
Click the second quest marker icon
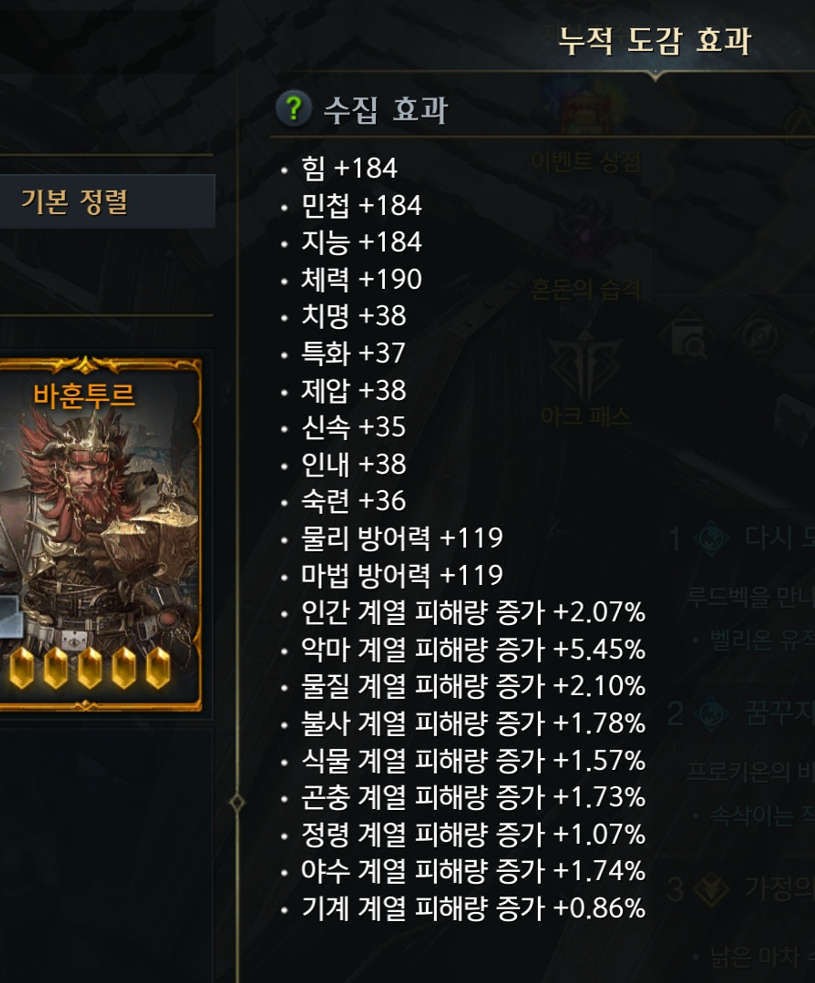click(x=712, y=713)
